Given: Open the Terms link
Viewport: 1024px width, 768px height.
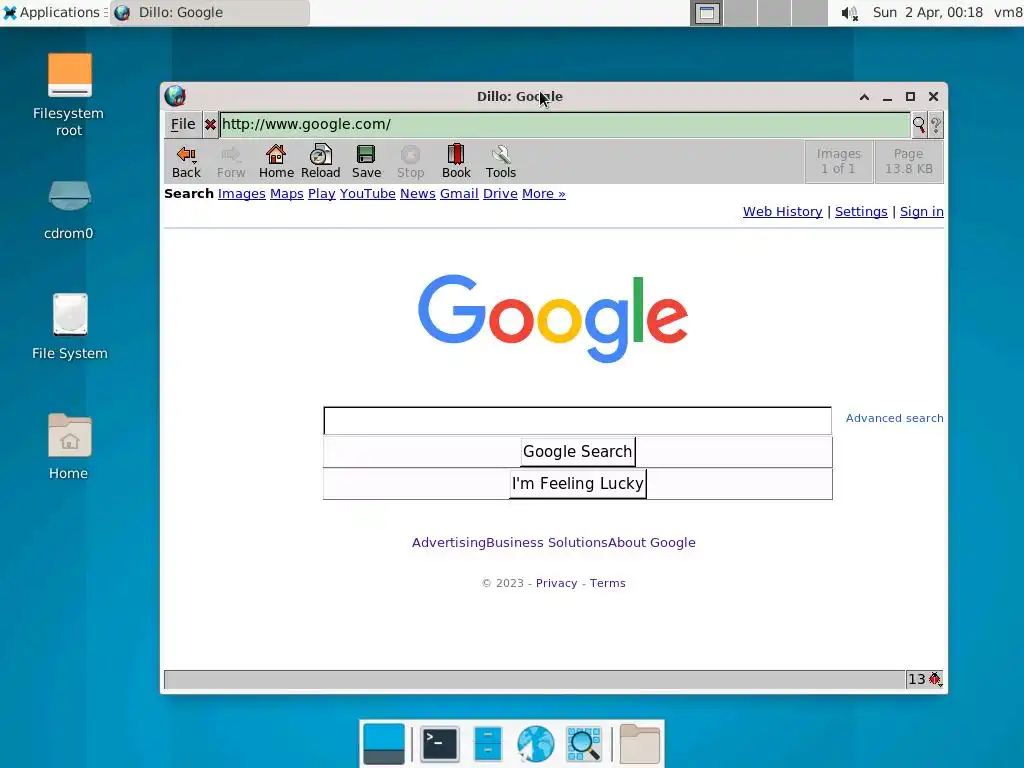Looking at the screenshot, I should 607,583.
